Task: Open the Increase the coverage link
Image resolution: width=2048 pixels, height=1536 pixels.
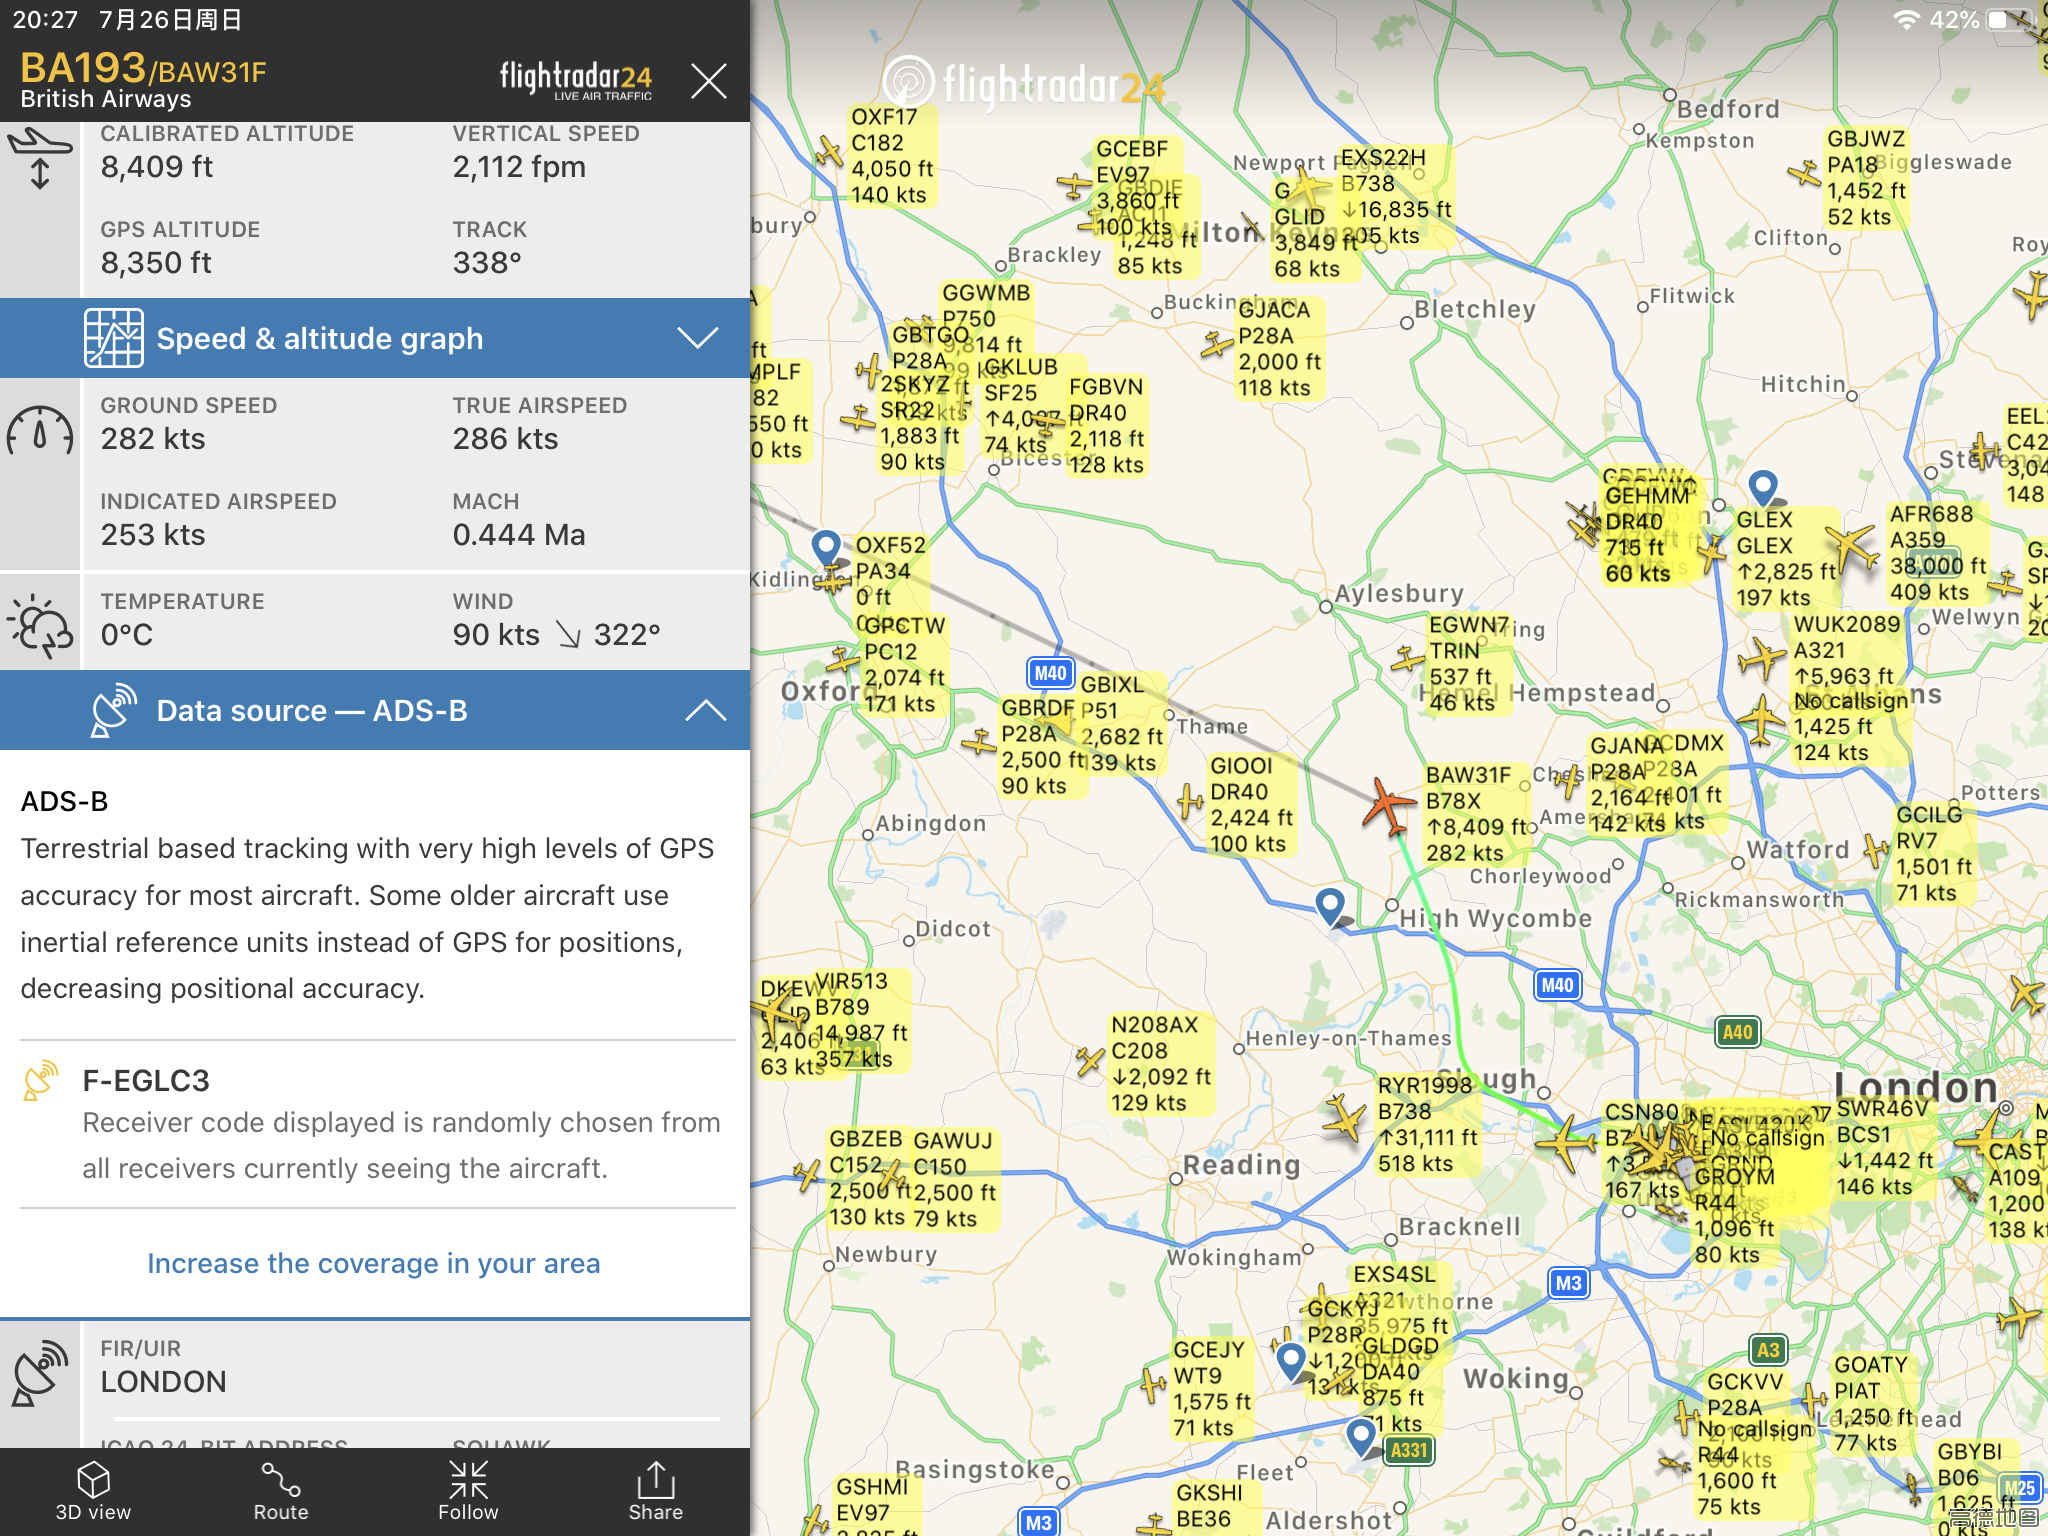Action: [374, 1263]
